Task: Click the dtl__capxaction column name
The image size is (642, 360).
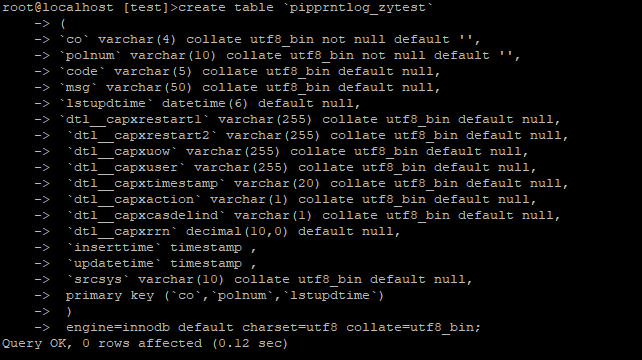Action: tap(134, 199)
